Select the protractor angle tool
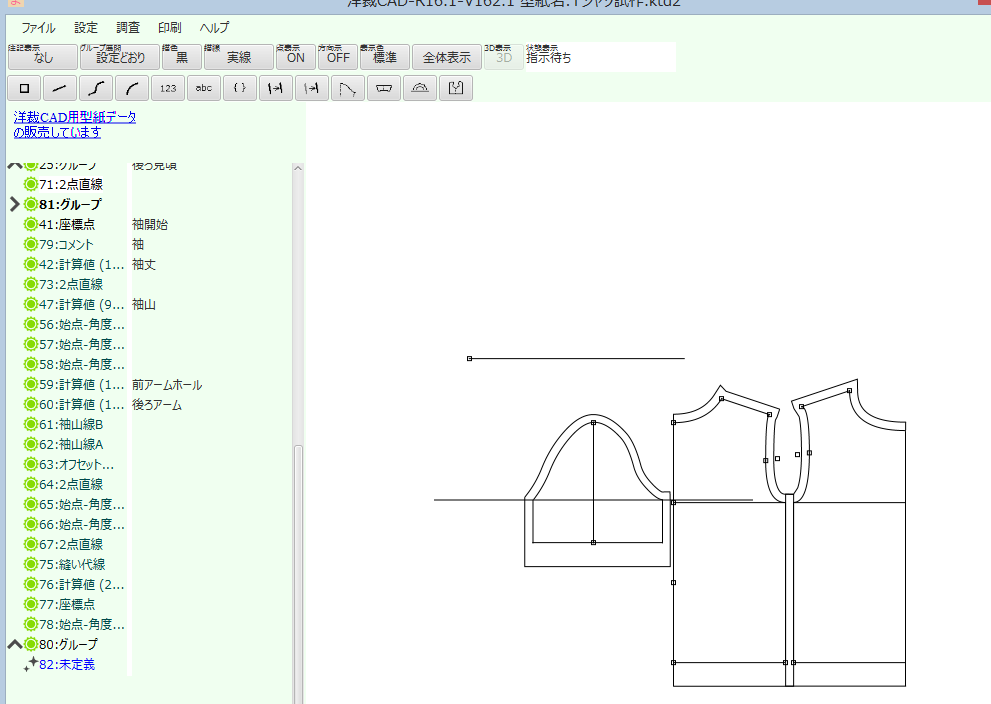Viewport: 991px width, 704px height. click(x=420, y=88)
